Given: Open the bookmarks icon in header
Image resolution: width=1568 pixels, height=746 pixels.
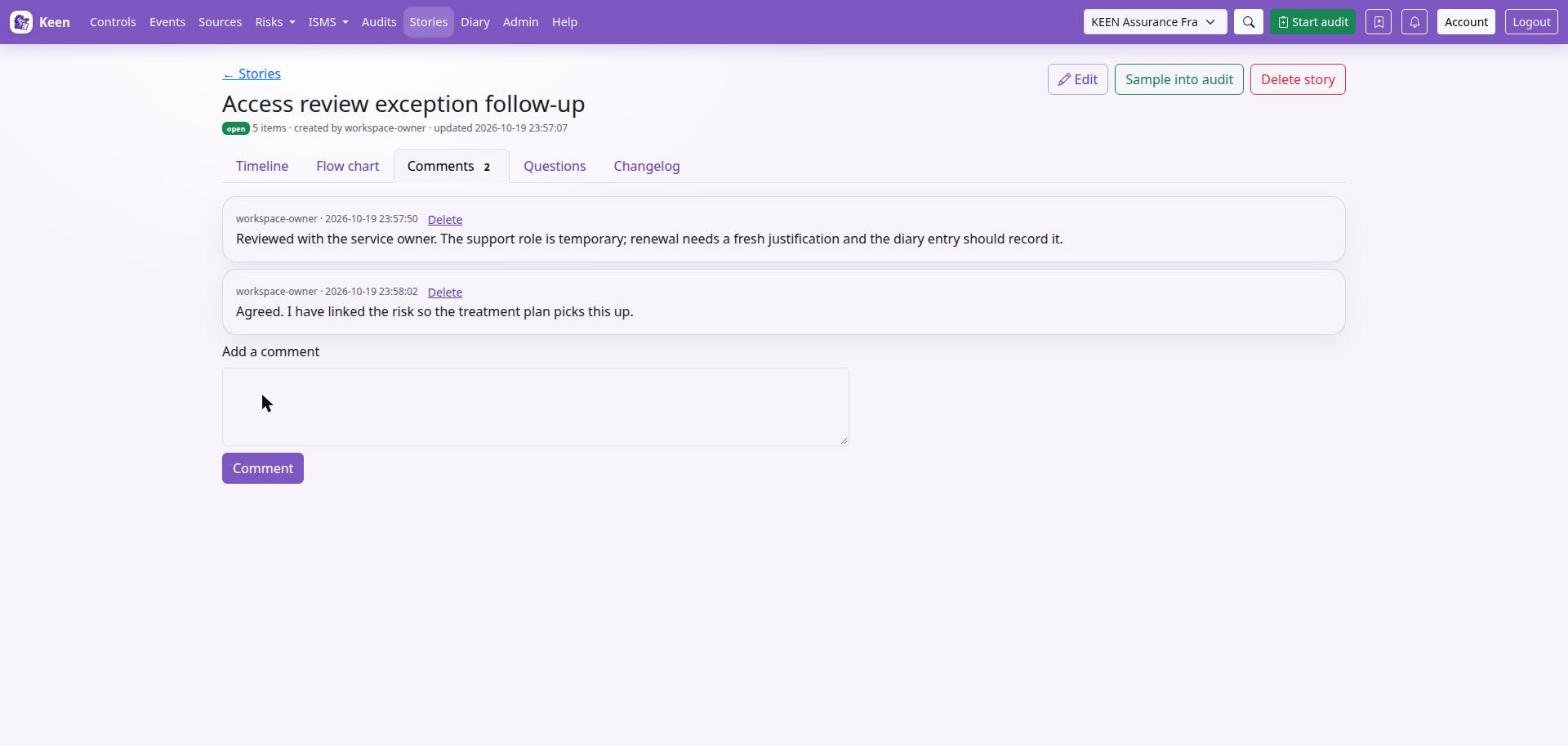Looking at the screenshot, I should click(x=1378, y=22).
